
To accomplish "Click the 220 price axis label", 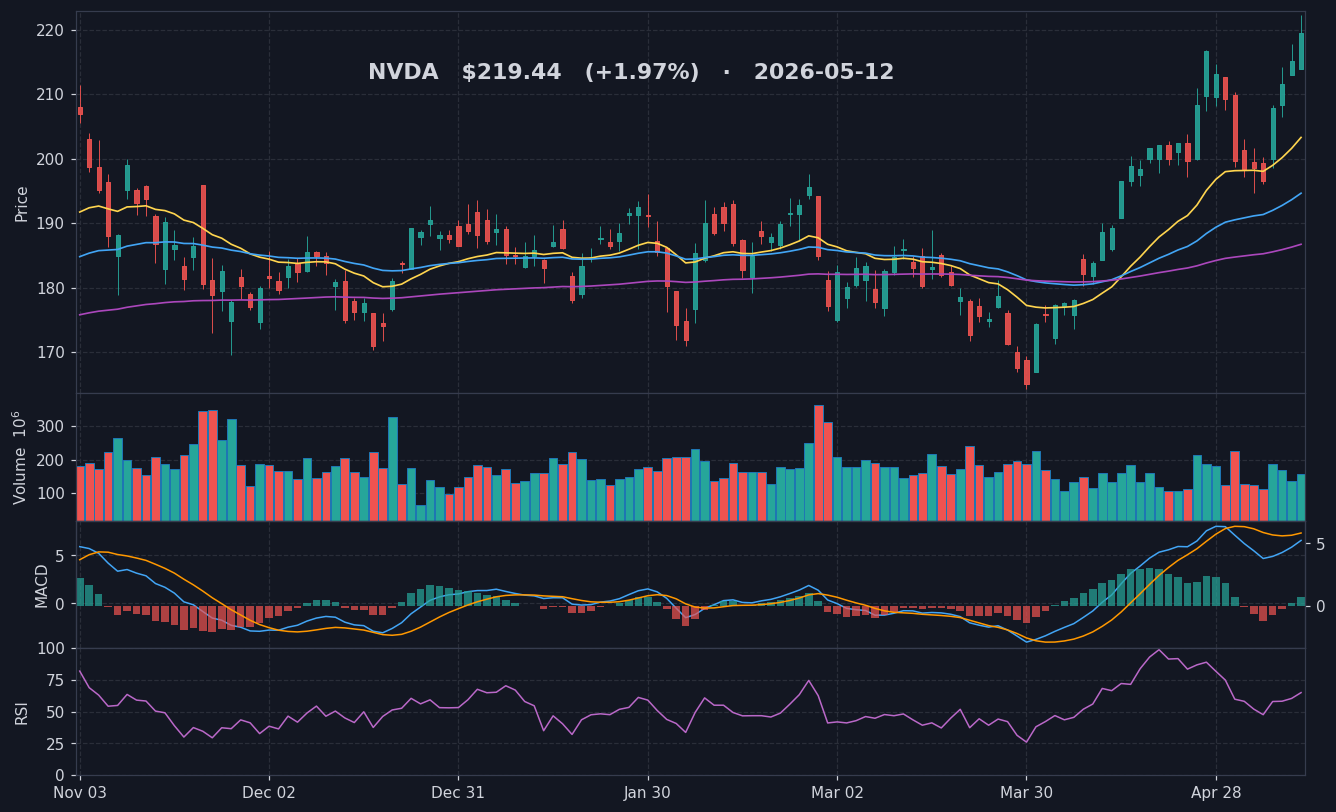I will [x=50, y=31].
